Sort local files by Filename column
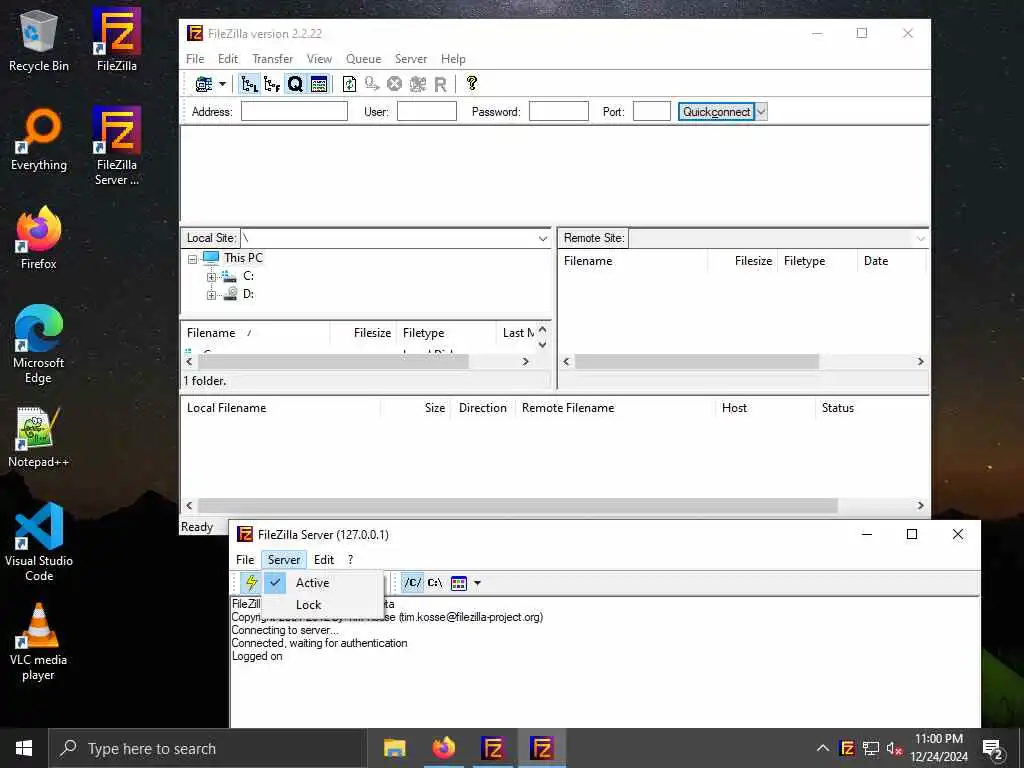This screenshot has height=768, width=1024. pyautogui.click(x=256, y=333)
